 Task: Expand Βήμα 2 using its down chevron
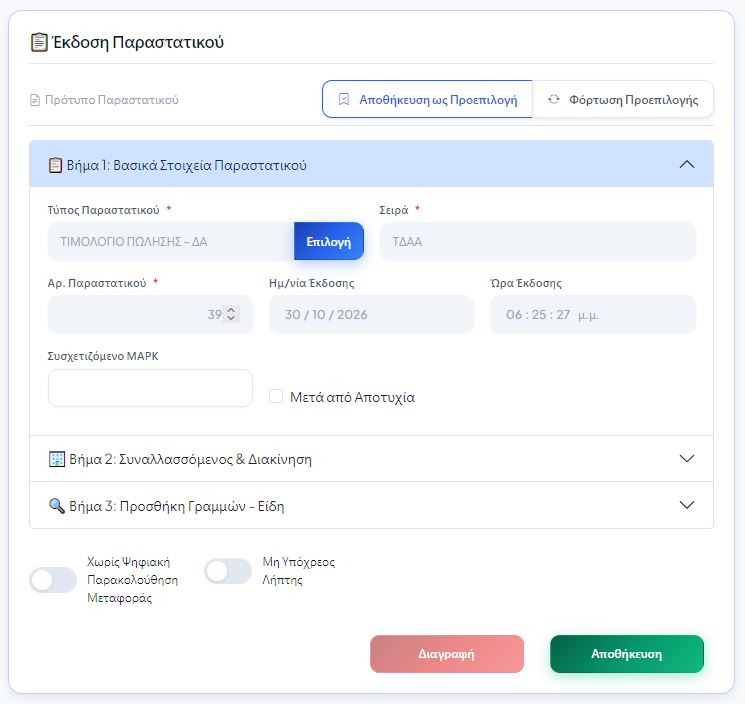[687, 458]
